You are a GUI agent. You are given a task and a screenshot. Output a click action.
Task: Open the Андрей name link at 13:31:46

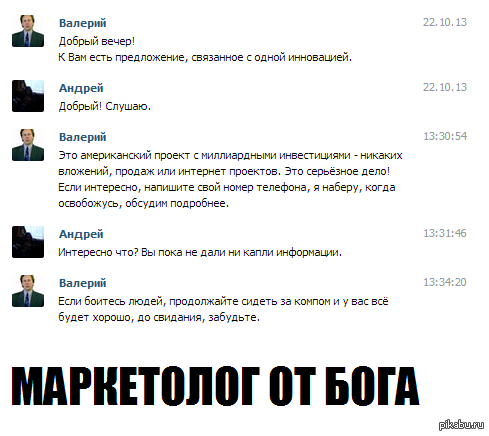point(81,234)
